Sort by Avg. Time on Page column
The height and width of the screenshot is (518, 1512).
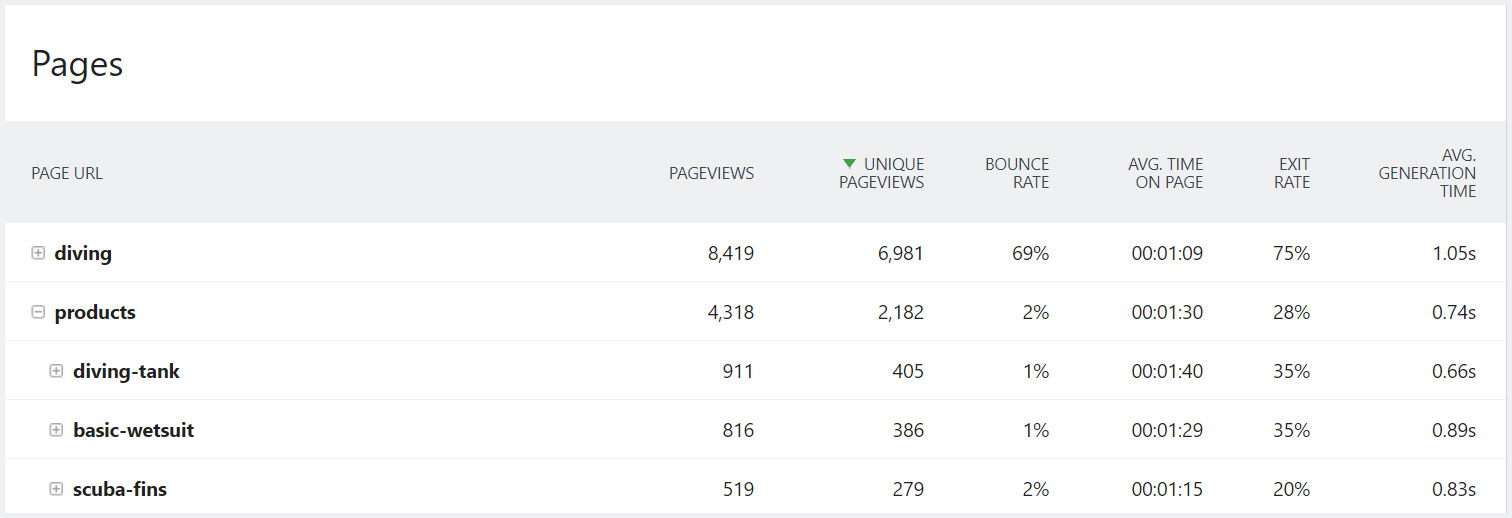pos(1165,173)
